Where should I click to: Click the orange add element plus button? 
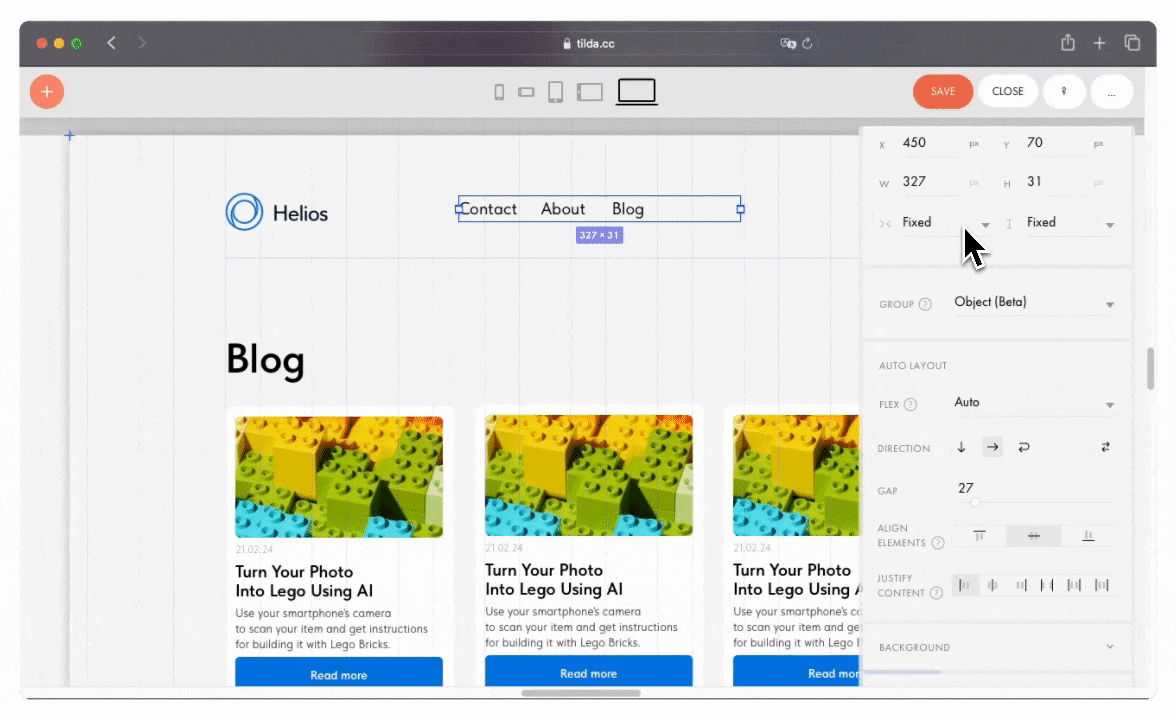pyautogui.click(x=46, y=92)
